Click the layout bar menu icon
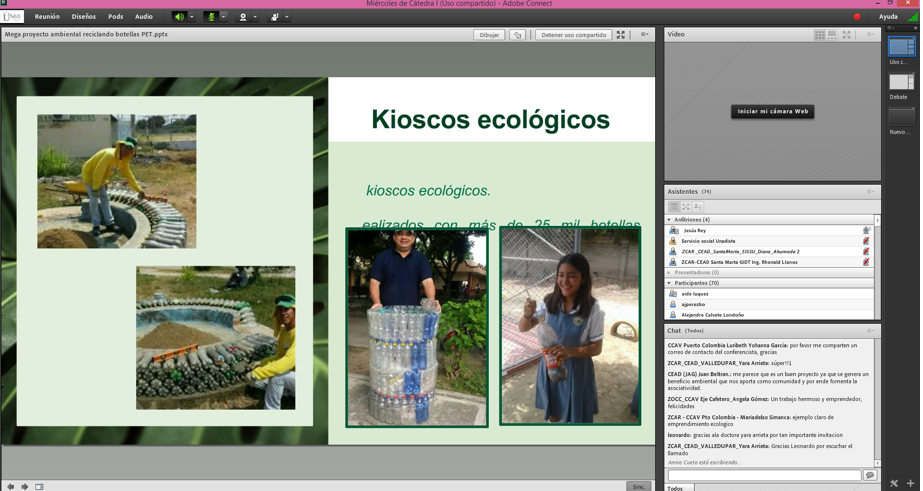 tap(891, 28)
